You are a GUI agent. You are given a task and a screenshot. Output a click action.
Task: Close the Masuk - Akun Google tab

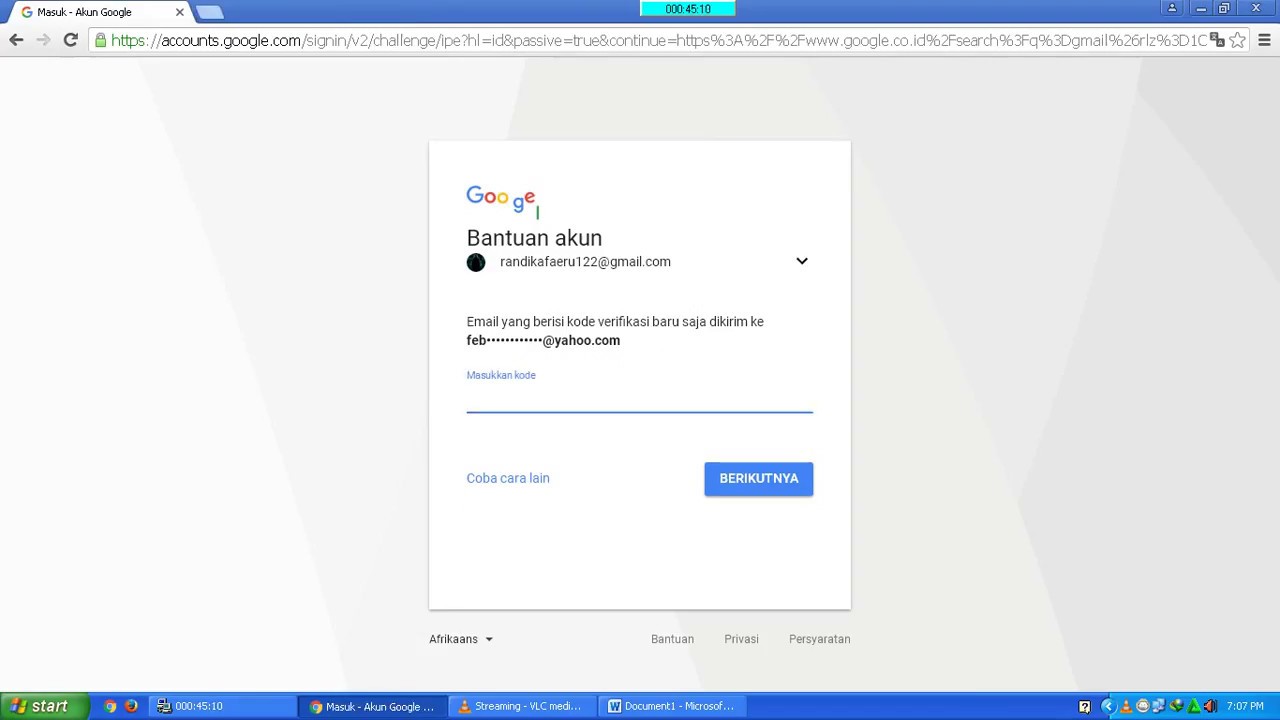point(180,12)
